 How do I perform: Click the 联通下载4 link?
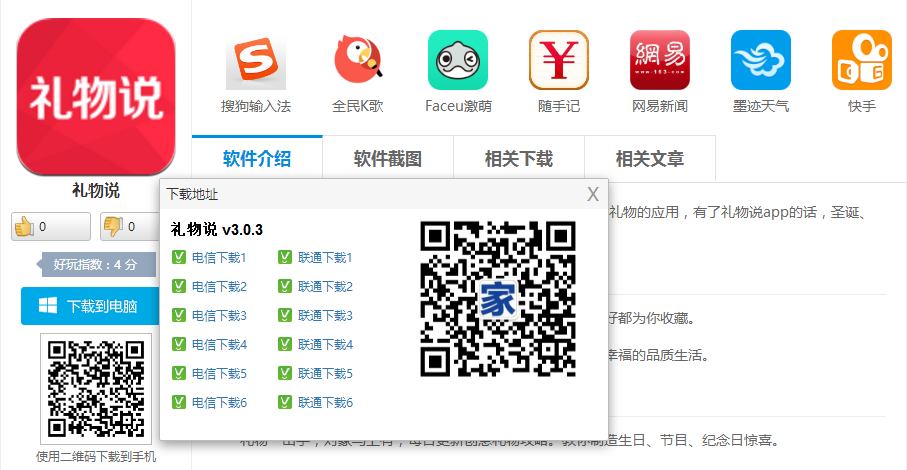click(x=325, y=345)
